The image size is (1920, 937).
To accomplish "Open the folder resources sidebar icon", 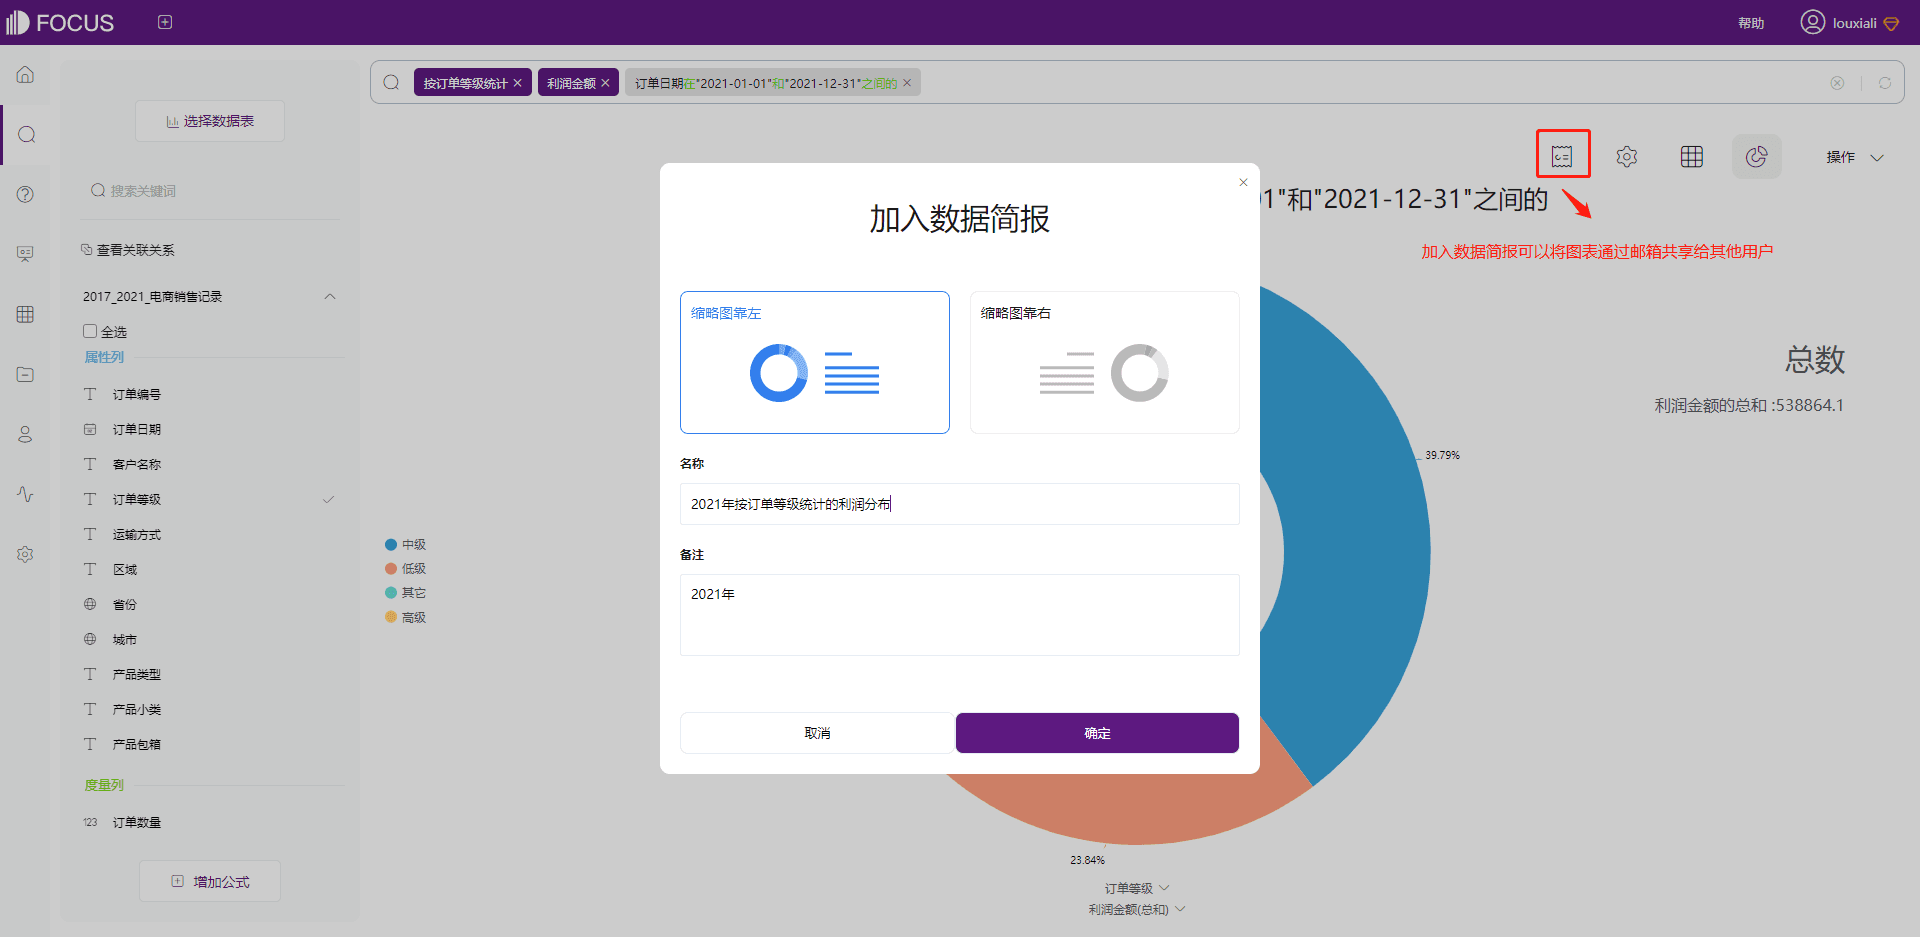I will (26, 374).
